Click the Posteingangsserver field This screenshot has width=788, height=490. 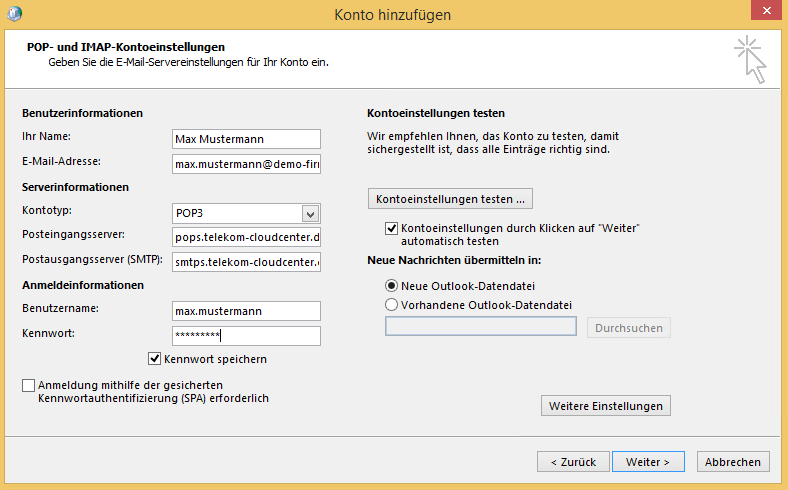pyautogui.click(x=246, y=237)
